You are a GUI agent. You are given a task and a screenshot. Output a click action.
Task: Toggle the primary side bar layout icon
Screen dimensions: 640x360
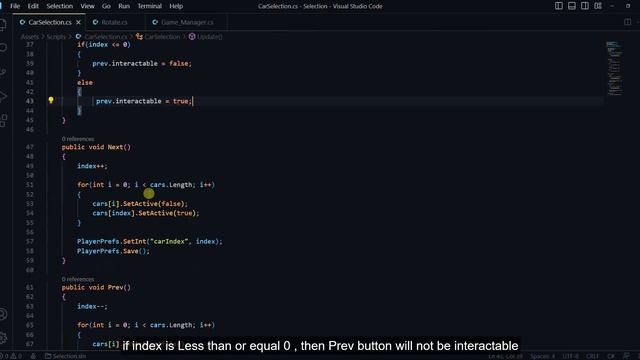[x=559, y=6]
